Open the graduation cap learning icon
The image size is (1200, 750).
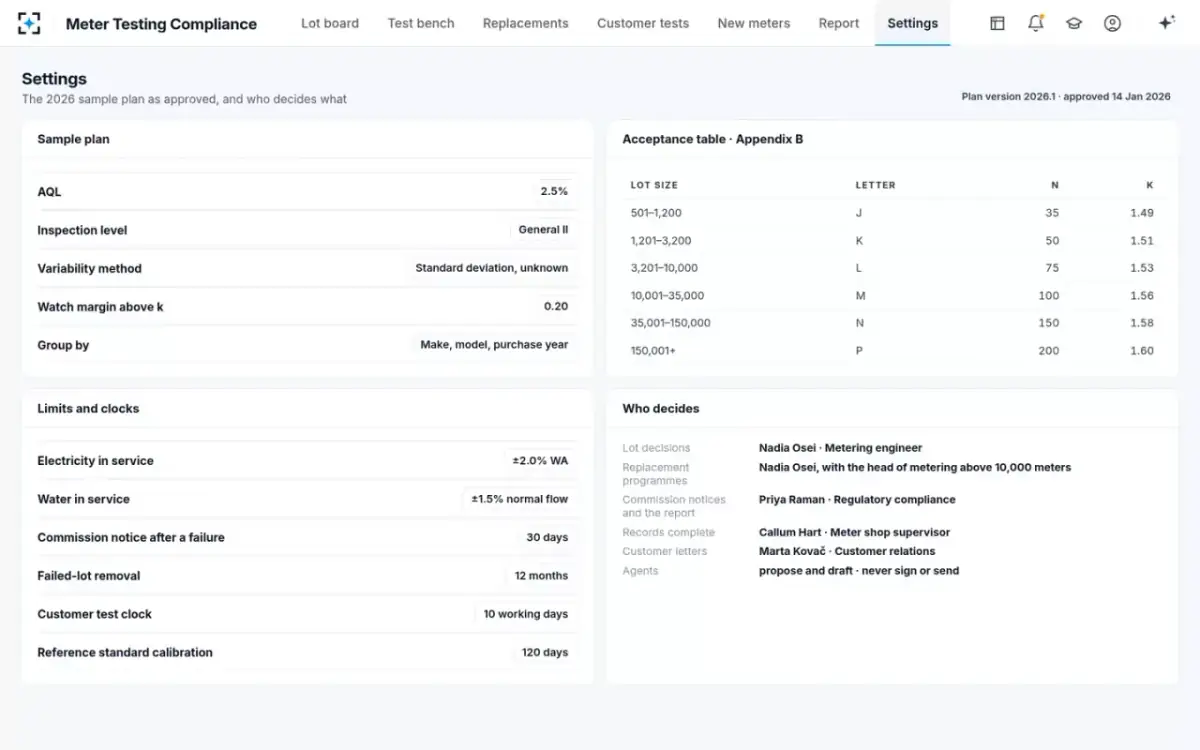[x=1074, y=23]
